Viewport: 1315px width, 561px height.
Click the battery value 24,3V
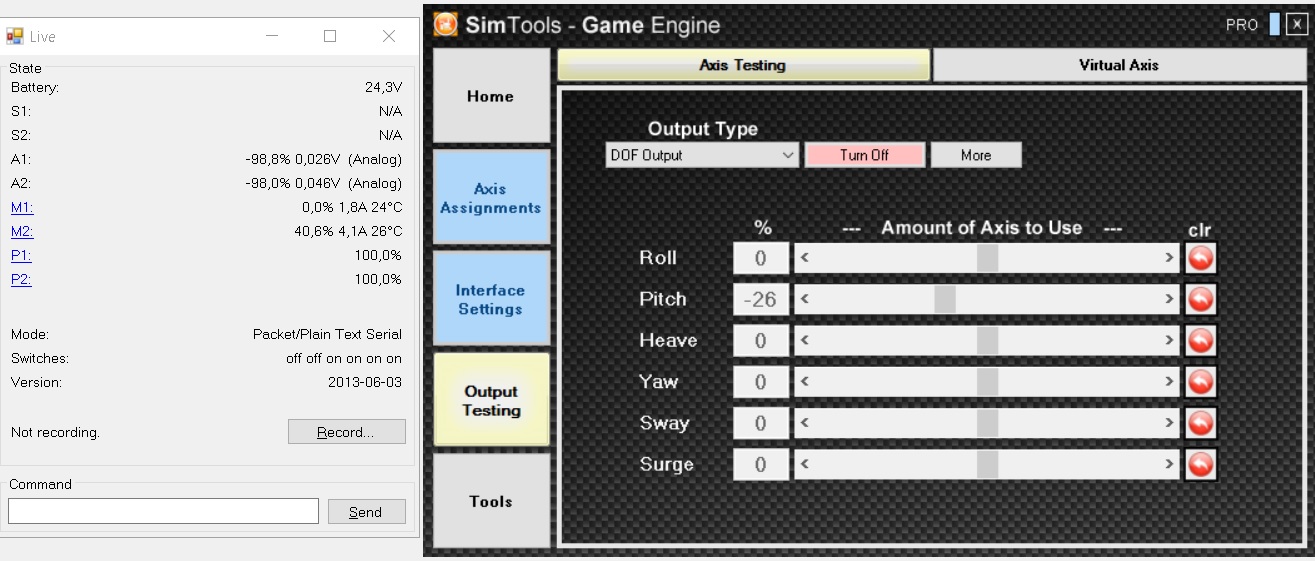coord(383,87)
